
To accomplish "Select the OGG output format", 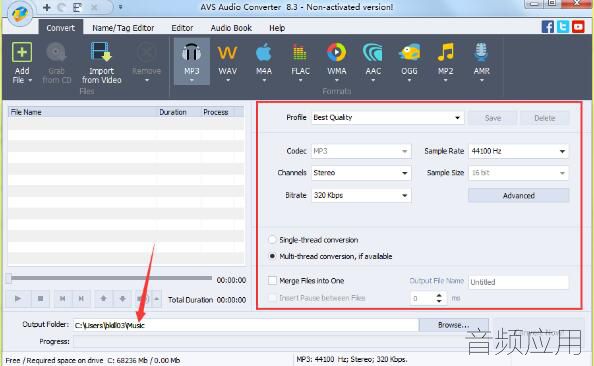I will point(409,61).
